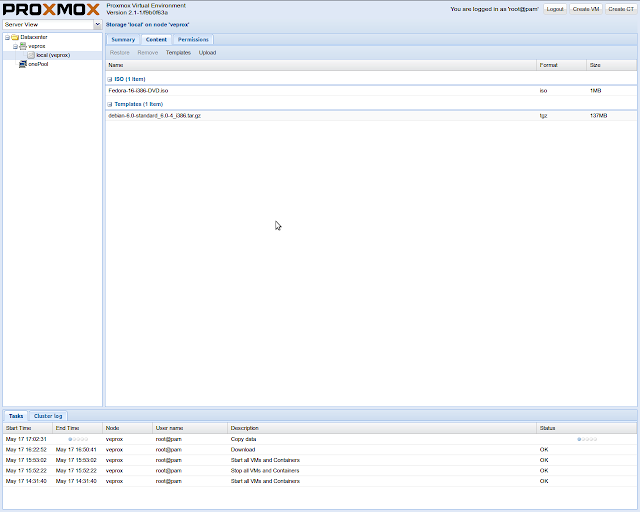The height and width of the screenshot is (512, 640).
Task: Collapse the veprox tree node
Action: point(15,47)
